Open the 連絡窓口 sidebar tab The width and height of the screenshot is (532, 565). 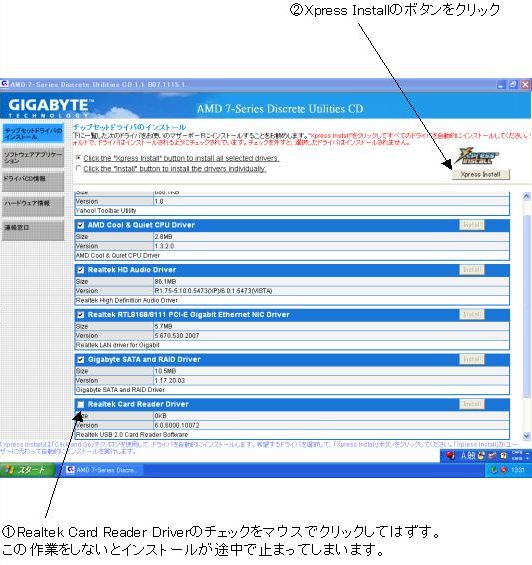(33, 231)
